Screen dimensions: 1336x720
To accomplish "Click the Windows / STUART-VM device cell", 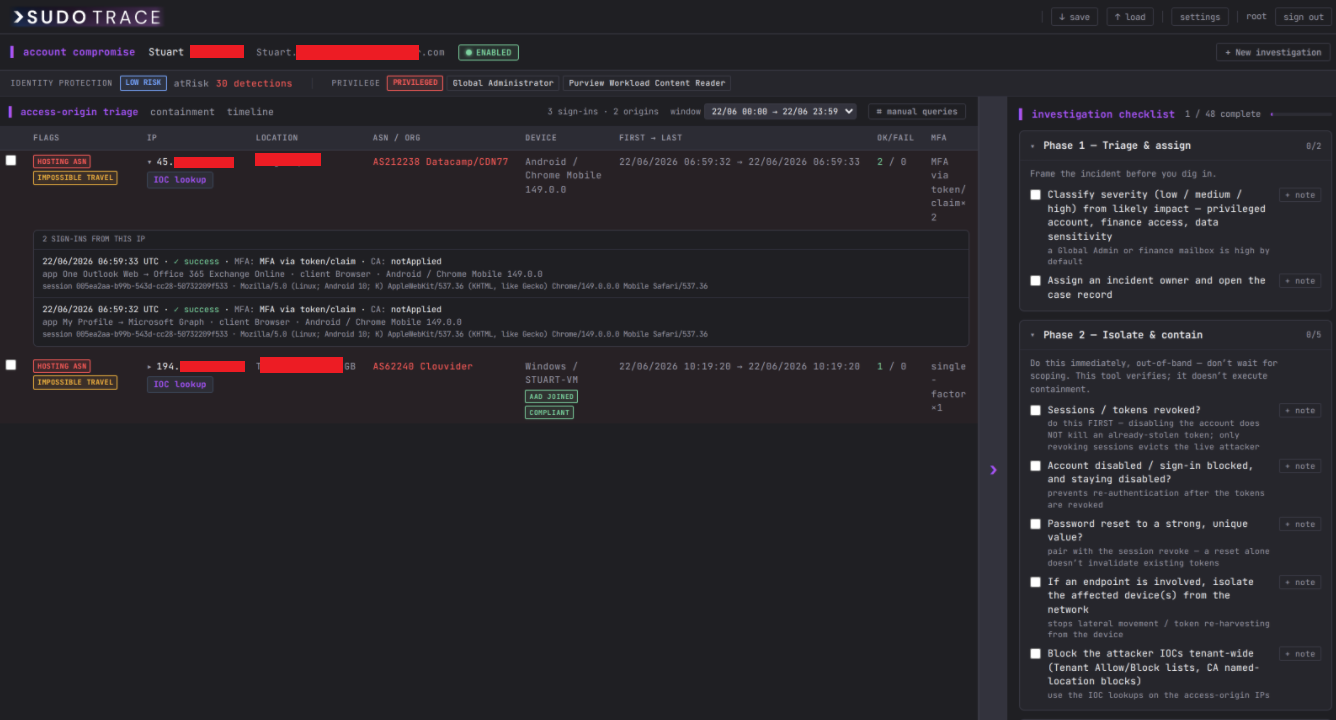I will point(552,373).
